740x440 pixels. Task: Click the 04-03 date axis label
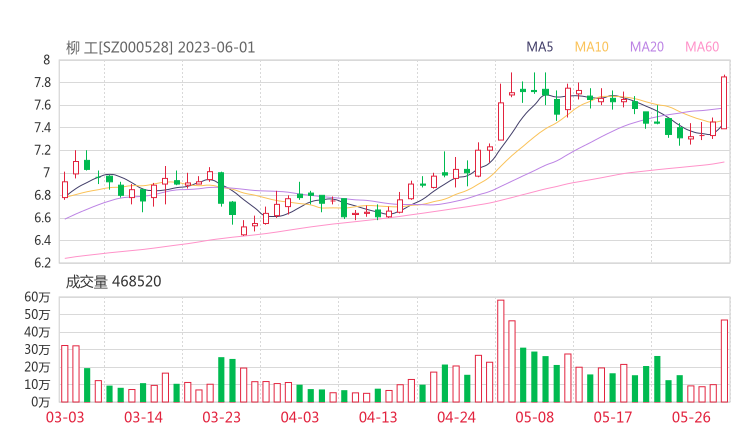click(x=300, y=417)
